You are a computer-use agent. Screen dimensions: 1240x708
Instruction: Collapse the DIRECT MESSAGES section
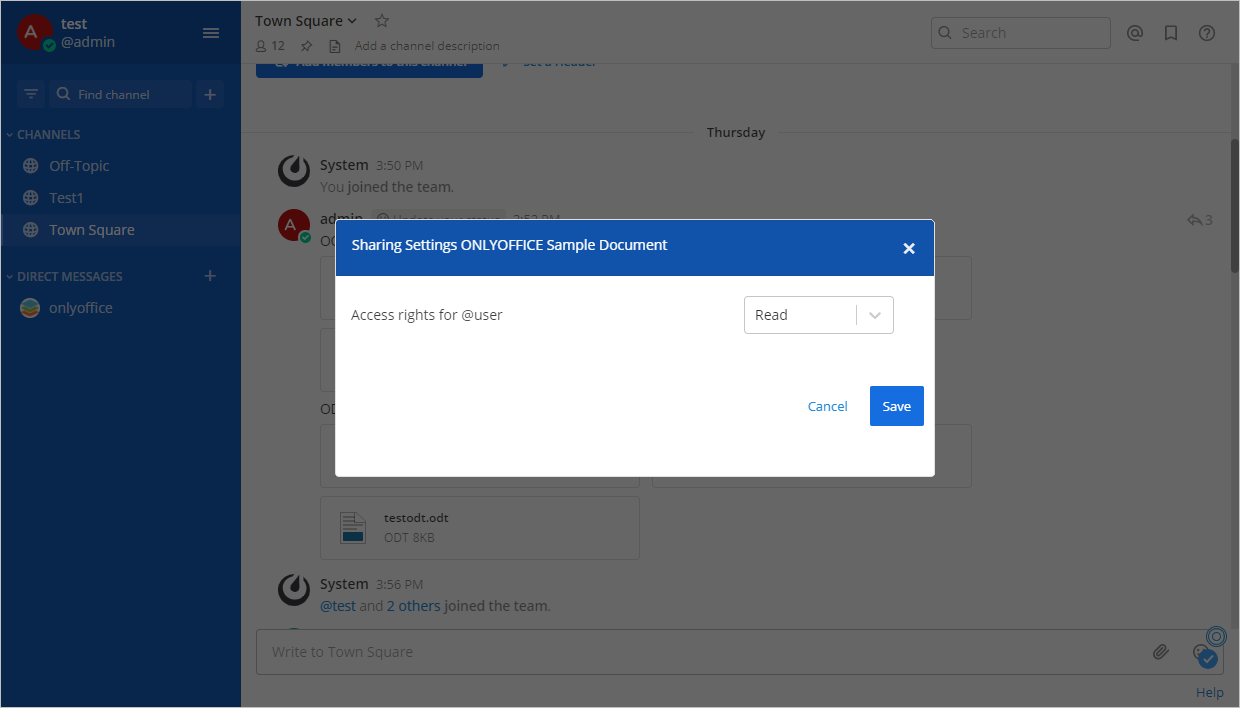[x=69, y=276]
